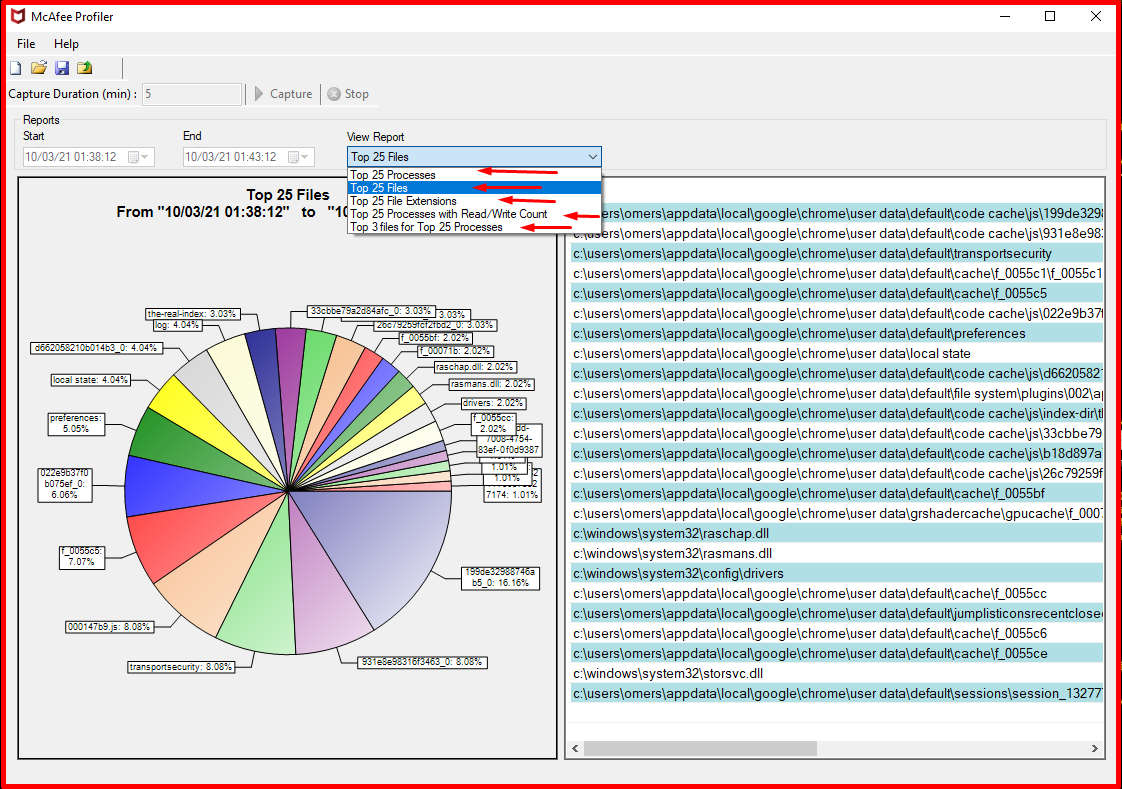The height and width of the screenshot is (789, 1122).
Task: Click the Export folder icon with green arrow
Action: (85, 68)
